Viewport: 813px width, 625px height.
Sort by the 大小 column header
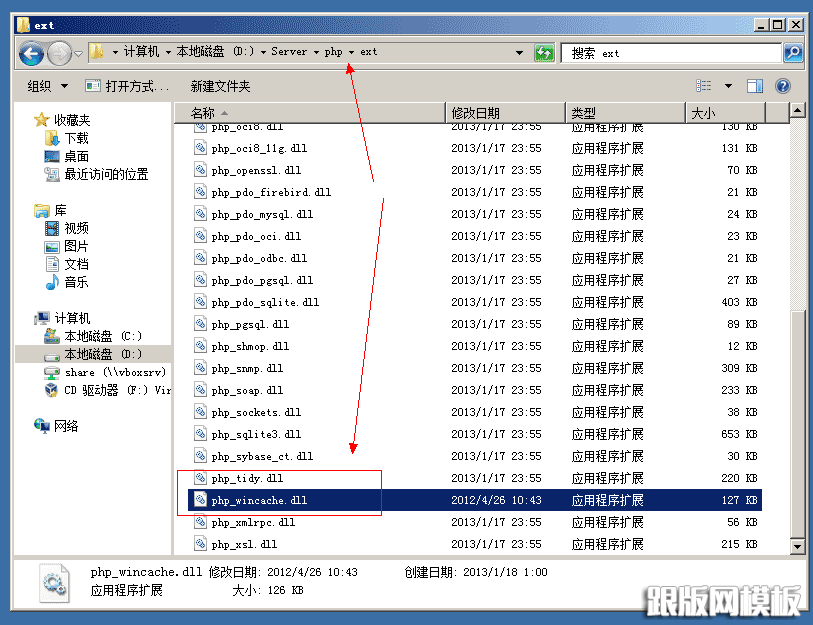[726, 113]
